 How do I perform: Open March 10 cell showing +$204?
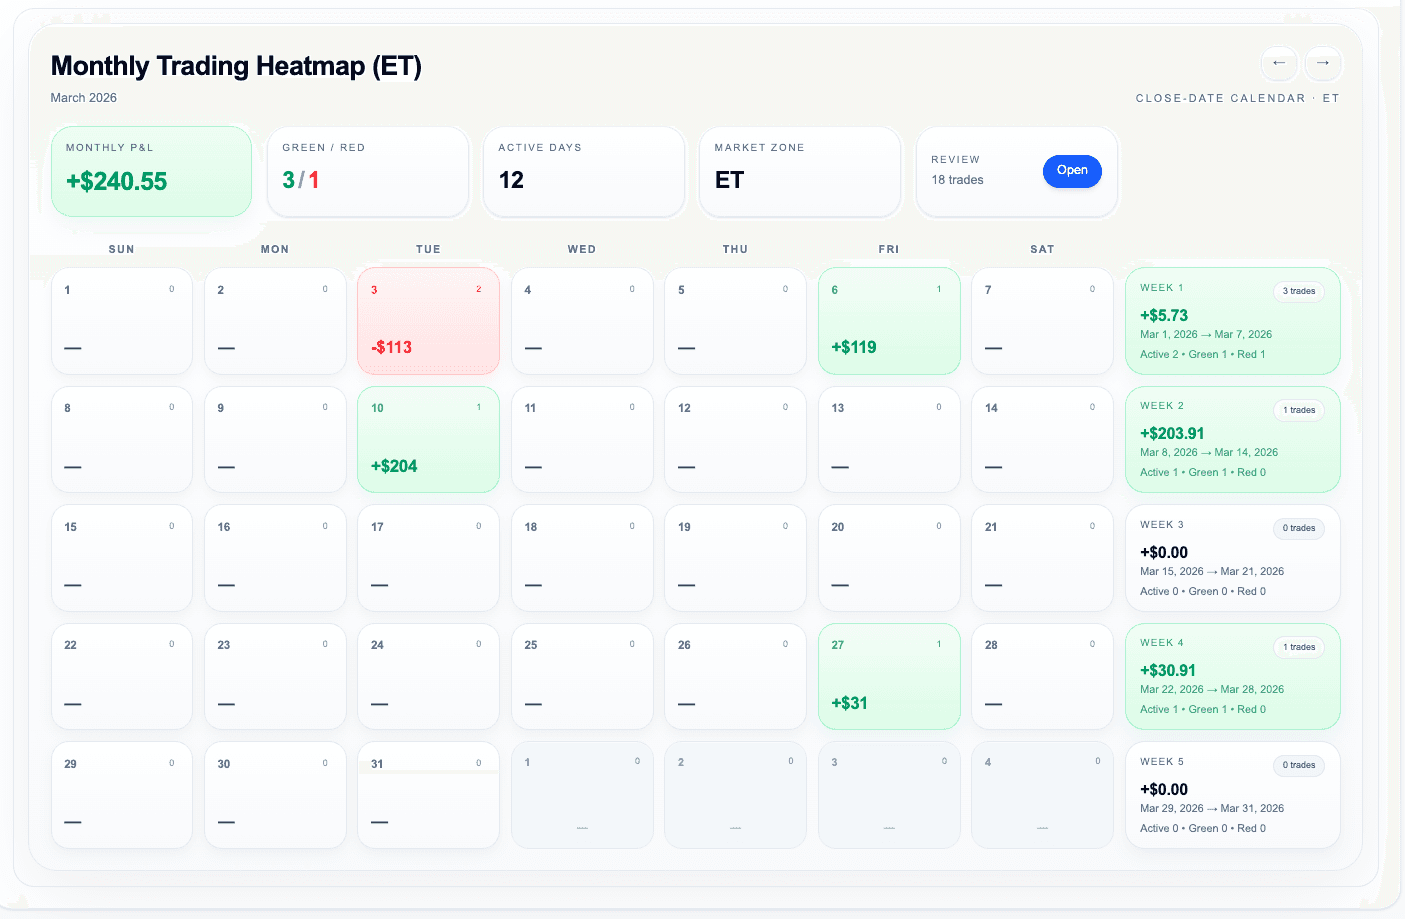click(x=428, y=439)
